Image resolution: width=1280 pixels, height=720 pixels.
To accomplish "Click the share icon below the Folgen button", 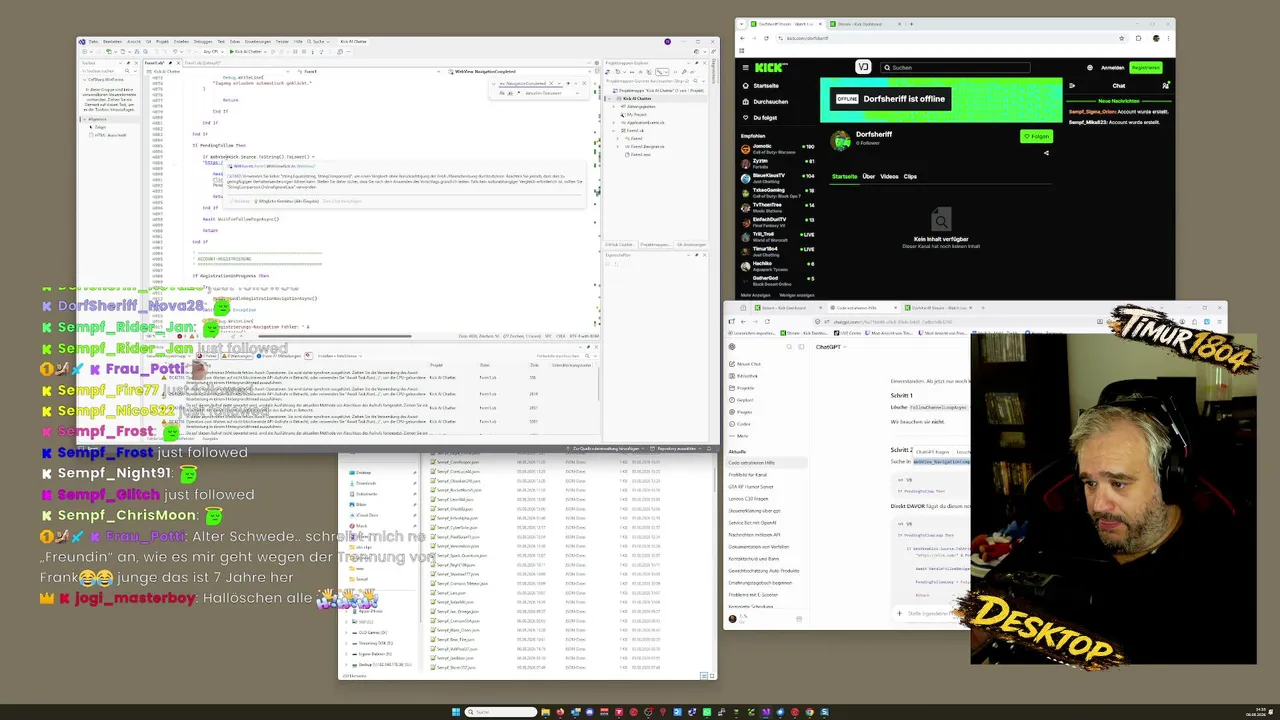I will tap(1046, 153).
